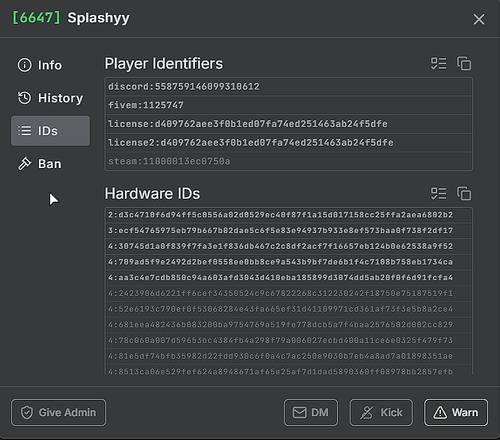Copy all Player Identifiers icon
Screen dimensions: 500x440
click(x=464, y=64)
